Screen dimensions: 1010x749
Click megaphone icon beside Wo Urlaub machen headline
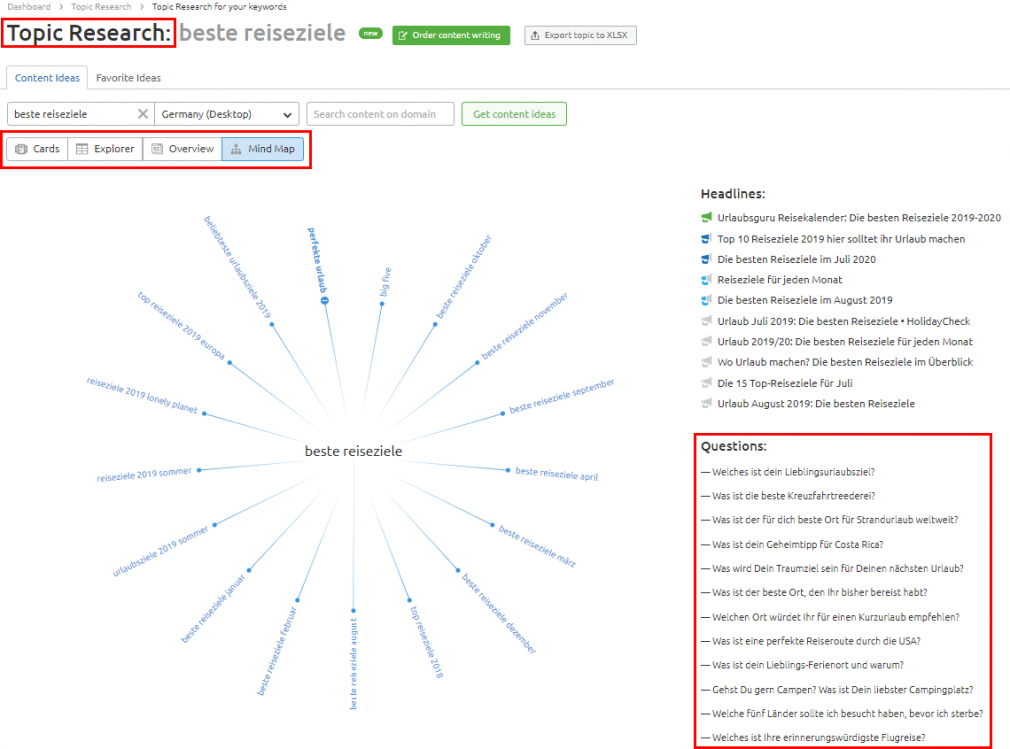[707, 362]
